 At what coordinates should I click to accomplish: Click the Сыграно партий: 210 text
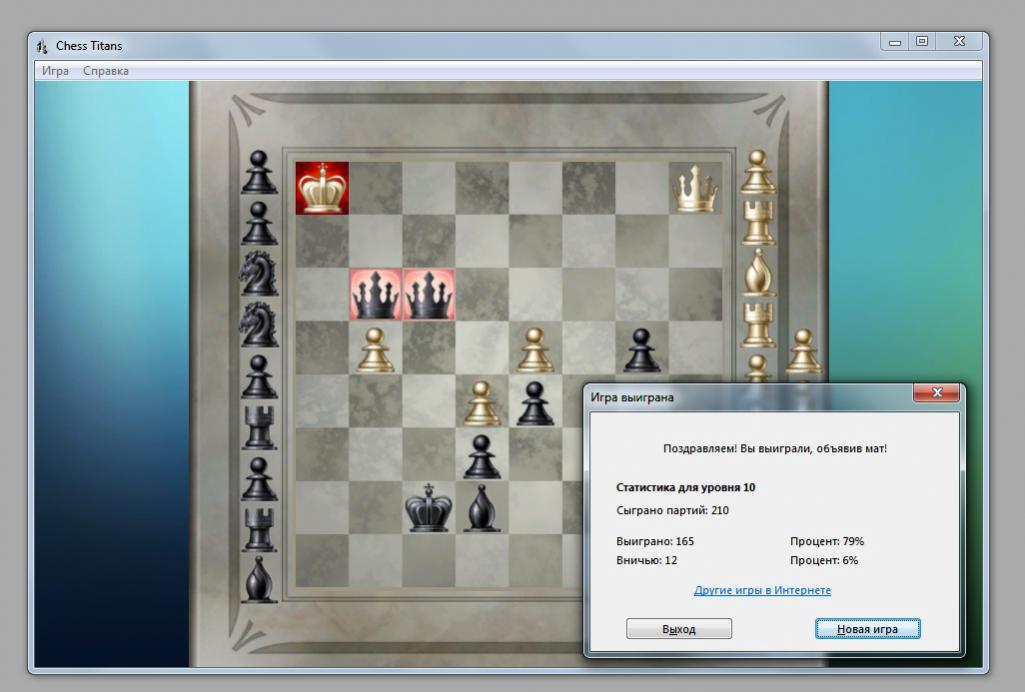[672, 510]
